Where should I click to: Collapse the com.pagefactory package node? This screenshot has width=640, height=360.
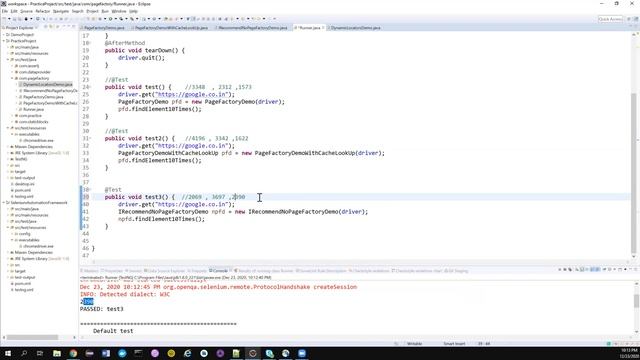[12, 78]
